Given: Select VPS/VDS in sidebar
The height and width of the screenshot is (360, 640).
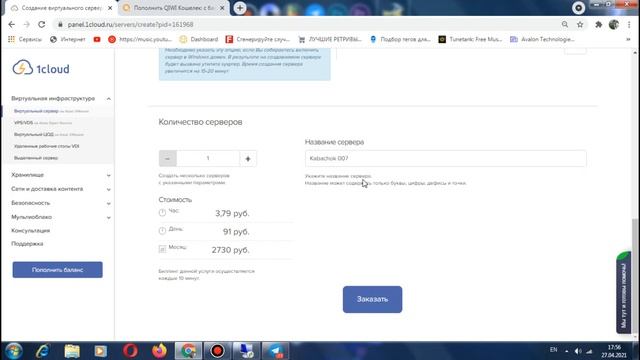Looking at the screenshot, I should pyautogui.click(x=43, y=122).
